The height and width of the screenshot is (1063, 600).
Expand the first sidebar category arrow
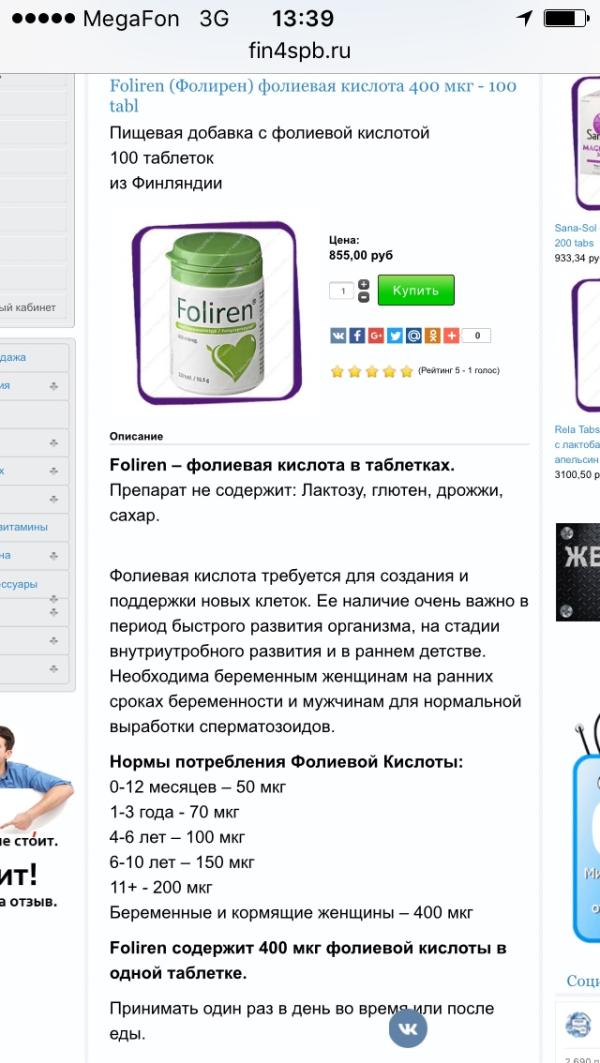54,386
